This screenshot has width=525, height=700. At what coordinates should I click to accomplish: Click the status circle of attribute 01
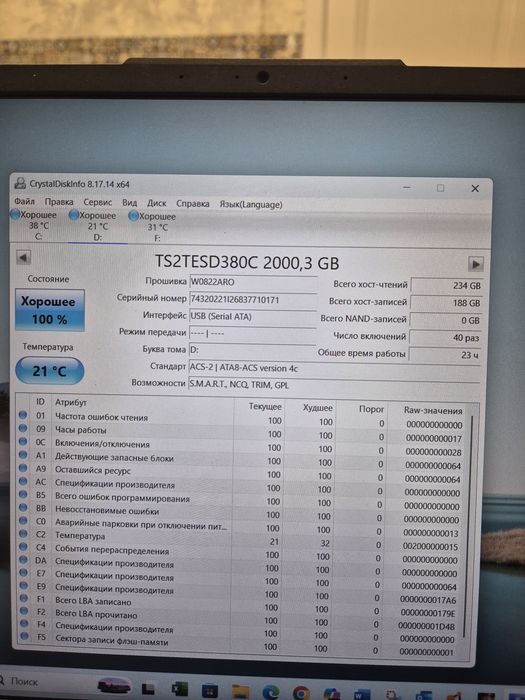pyautogui.click(x=23, y=415)
